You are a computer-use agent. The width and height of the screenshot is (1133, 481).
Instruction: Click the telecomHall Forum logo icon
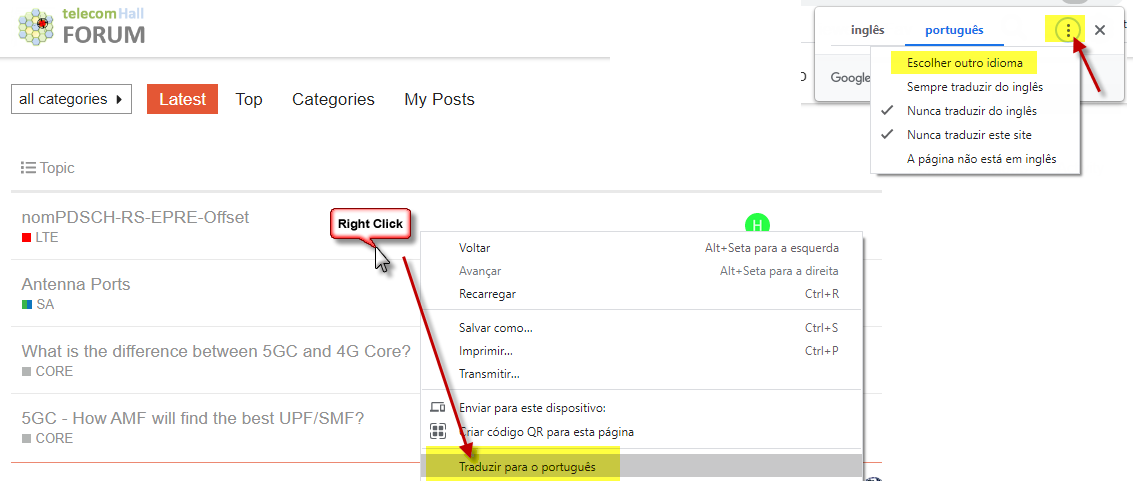pos(36,26)
